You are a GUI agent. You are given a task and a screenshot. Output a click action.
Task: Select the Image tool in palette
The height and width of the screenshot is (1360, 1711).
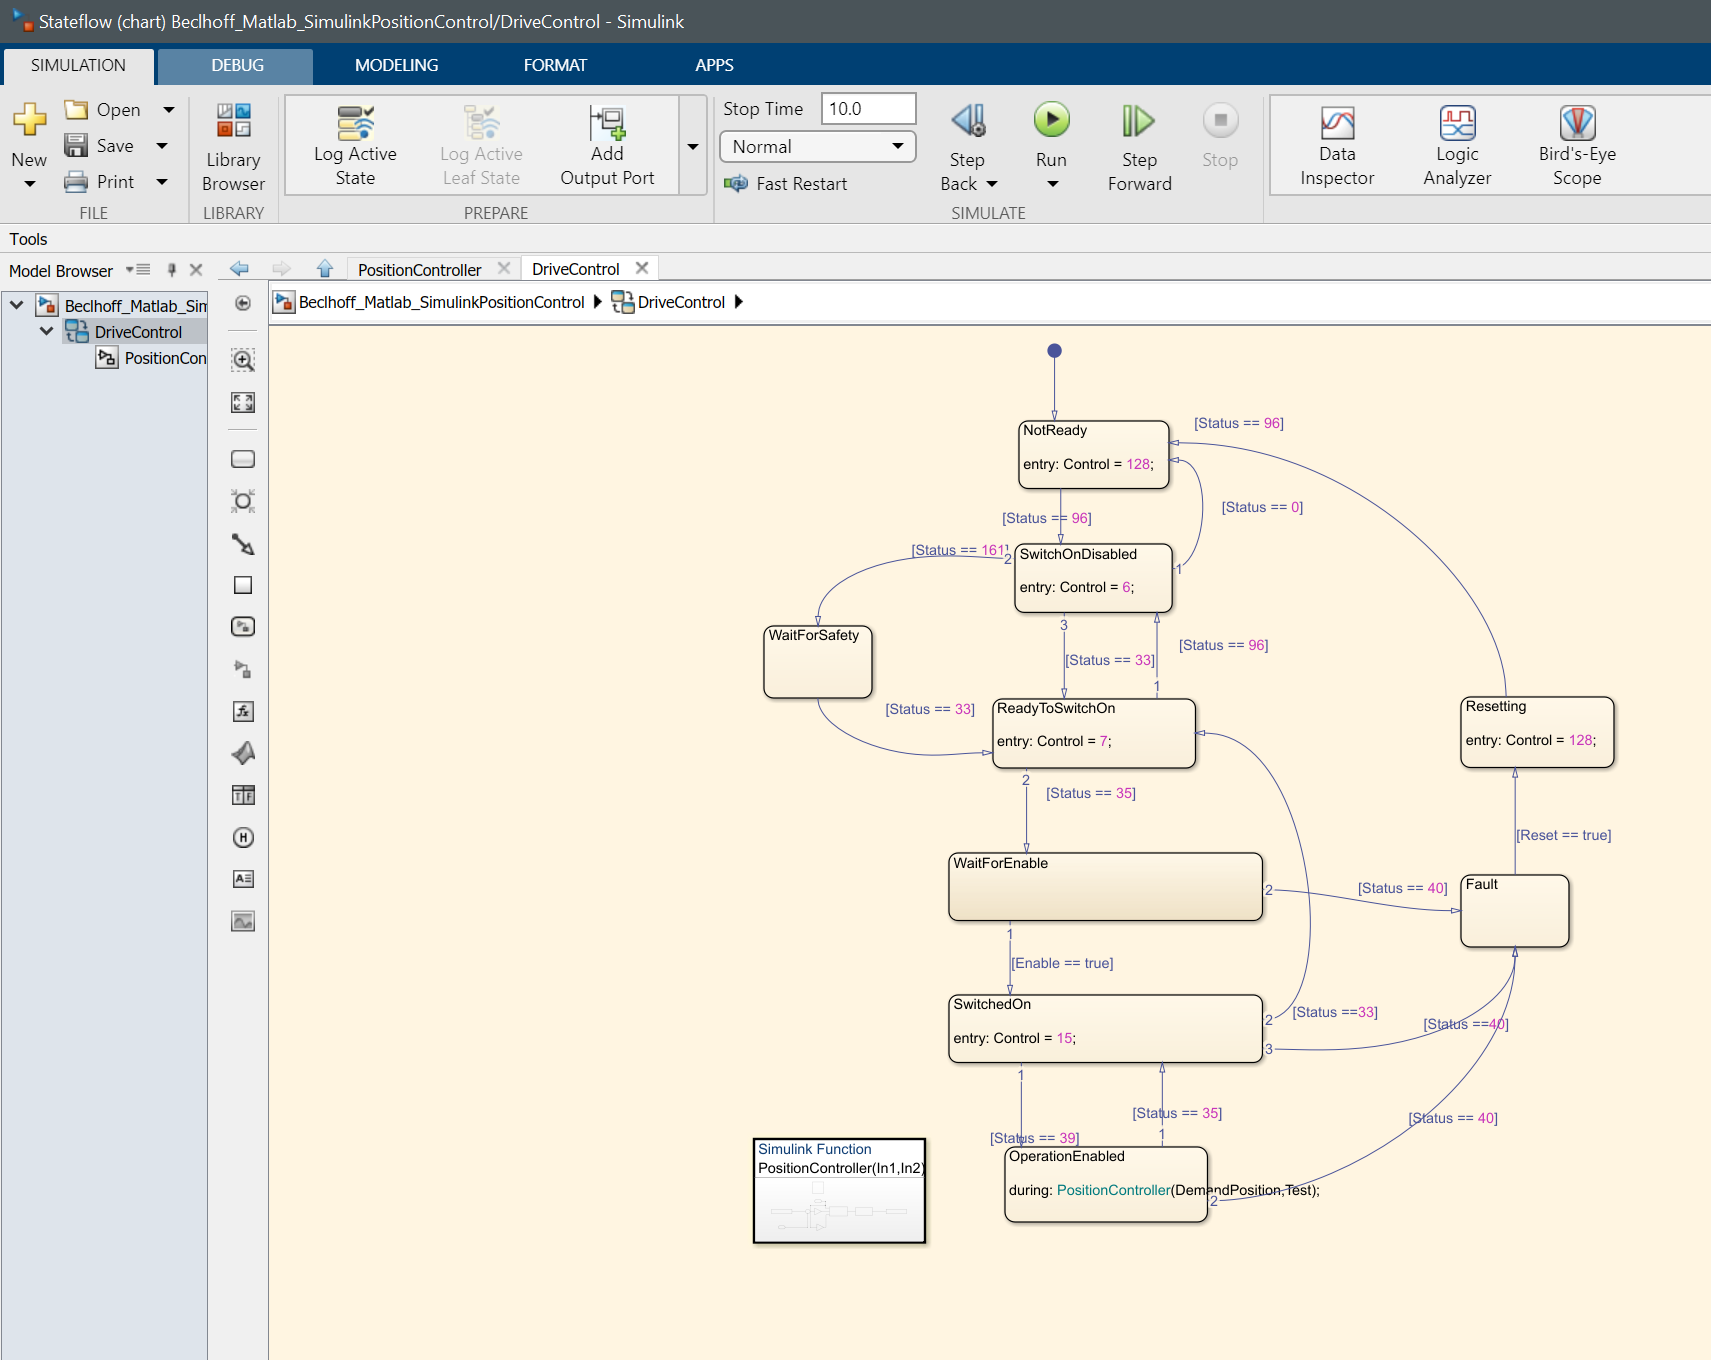pyautogui.click(x=243, y=921)
